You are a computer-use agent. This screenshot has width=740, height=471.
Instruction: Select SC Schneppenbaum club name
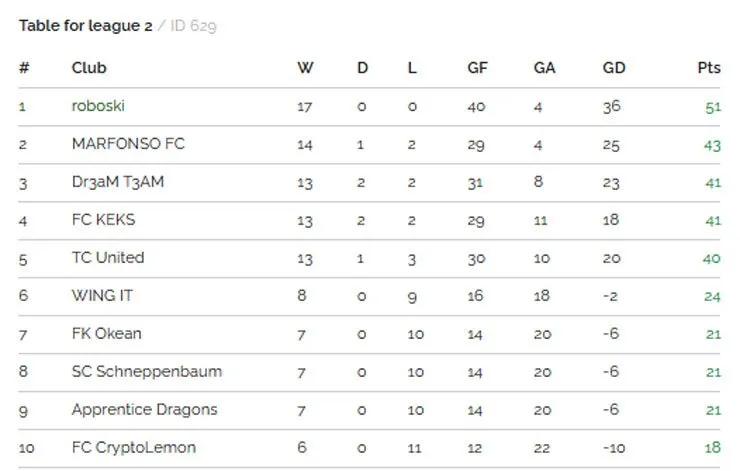point(147,371)
